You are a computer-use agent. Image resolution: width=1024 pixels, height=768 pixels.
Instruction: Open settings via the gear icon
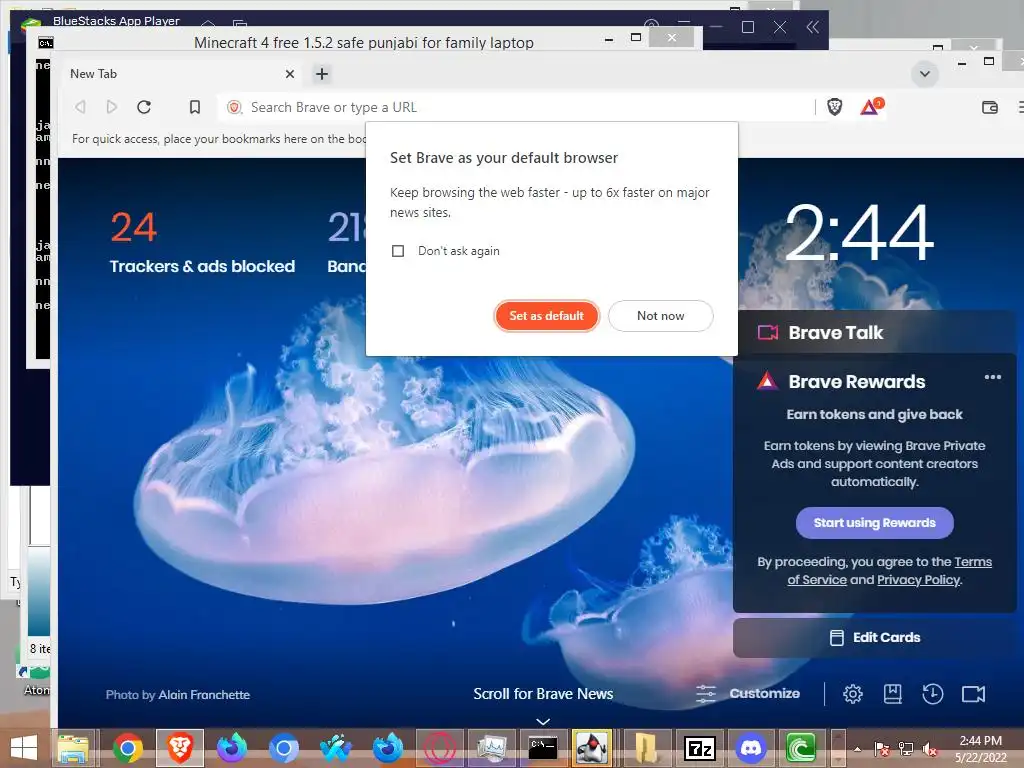pos(852,693)
